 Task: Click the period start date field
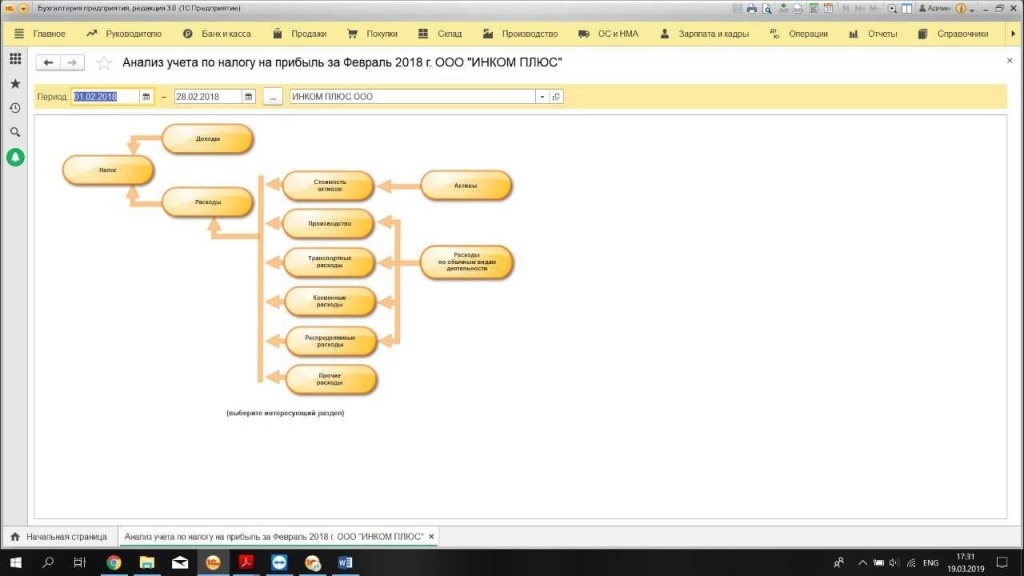click(x=105, y=97)
